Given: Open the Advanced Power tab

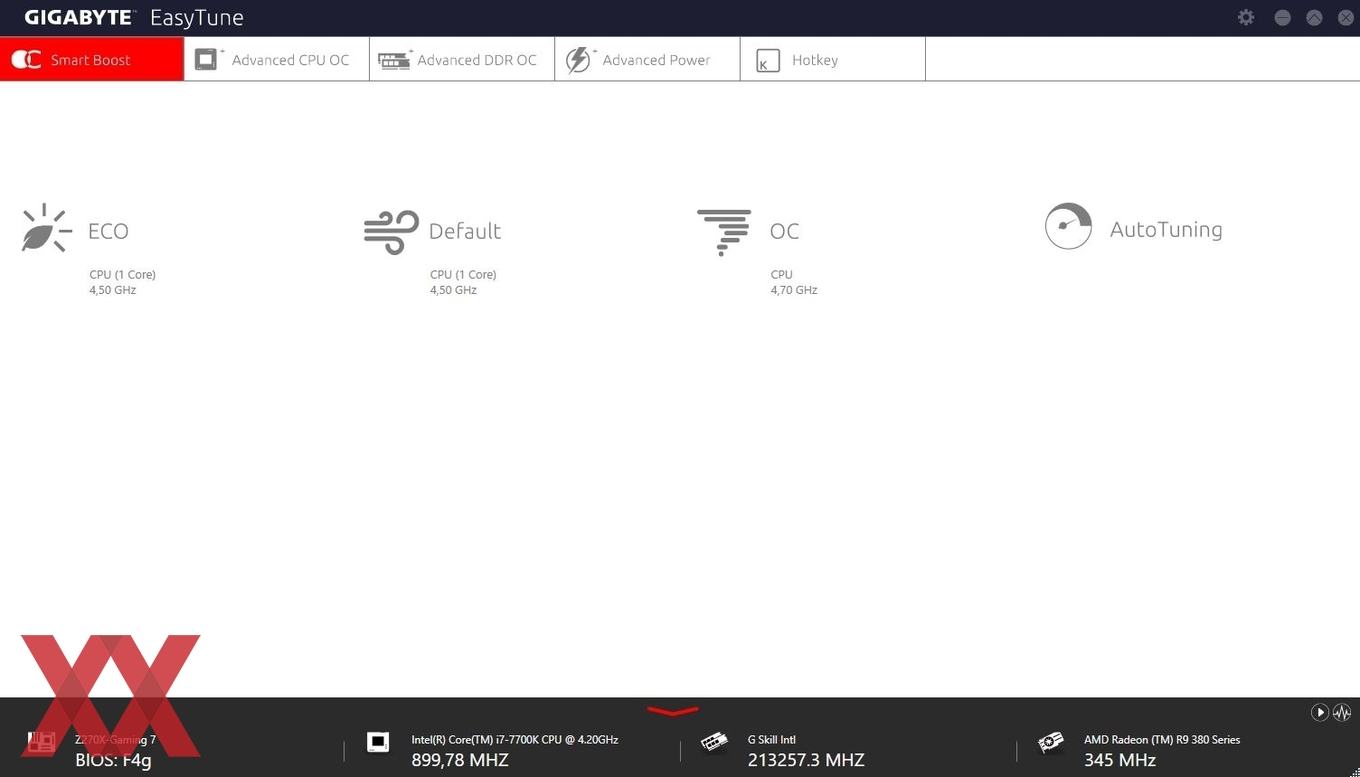Looking at the screenshot, I should (647, 59).
